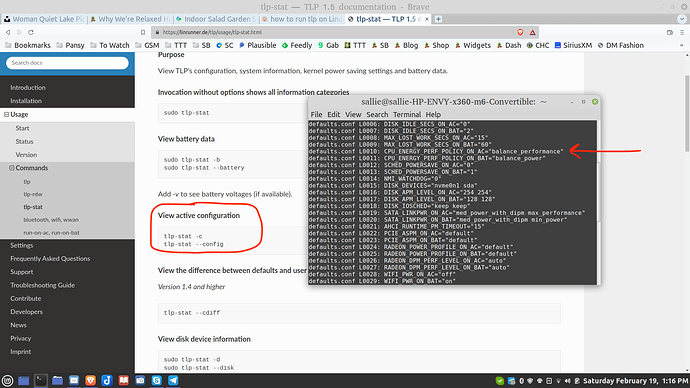Open the mail client taskbar icon

pyautogui.click(x=74, y=381)
